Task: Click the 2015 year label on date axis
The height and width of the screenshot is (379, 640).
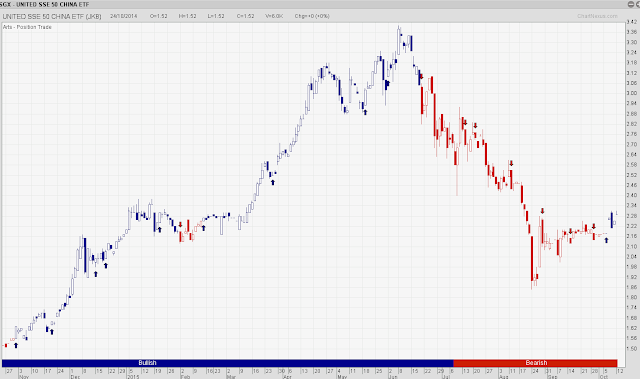Action: 133,377
